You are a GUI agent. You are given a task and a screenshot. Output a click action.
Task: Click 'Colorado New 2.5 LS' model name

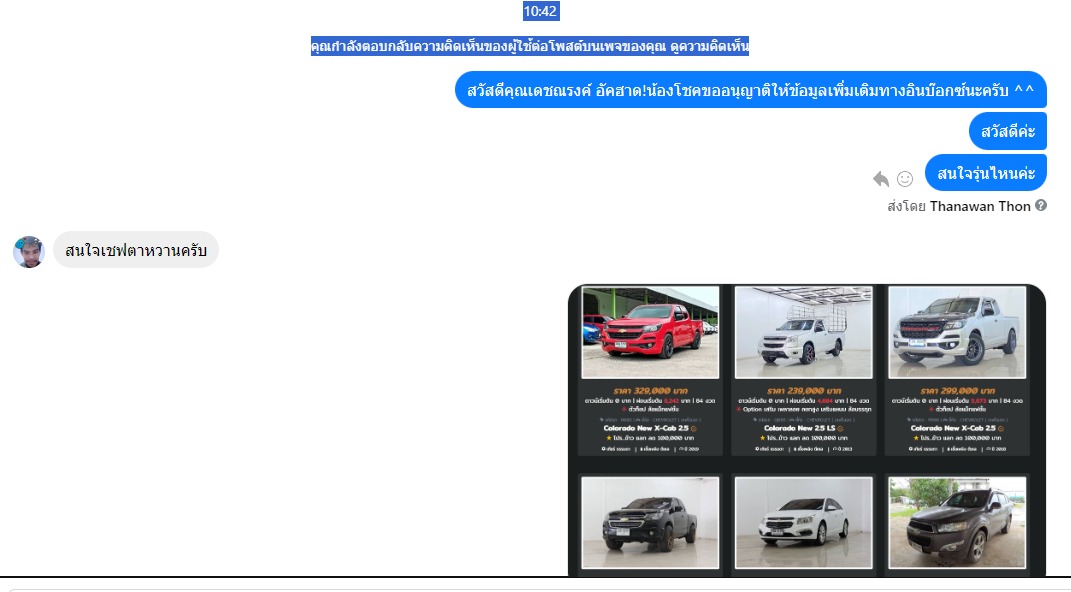tap(799, 428)
